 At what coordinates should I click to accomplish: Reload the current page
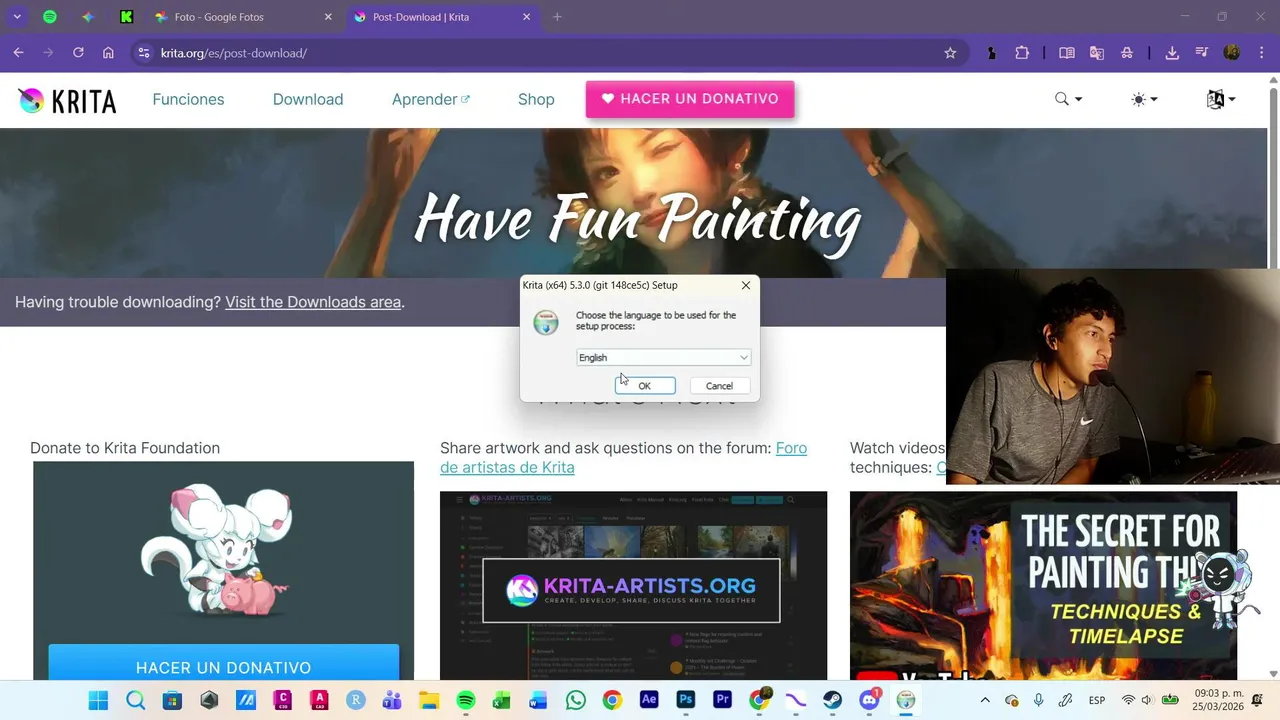(78, 53)
